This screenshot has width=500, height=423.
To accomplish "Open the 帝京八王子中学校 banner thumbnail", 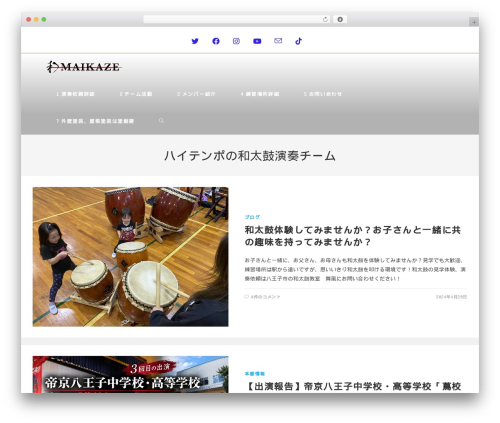I will tap(131, 374).
